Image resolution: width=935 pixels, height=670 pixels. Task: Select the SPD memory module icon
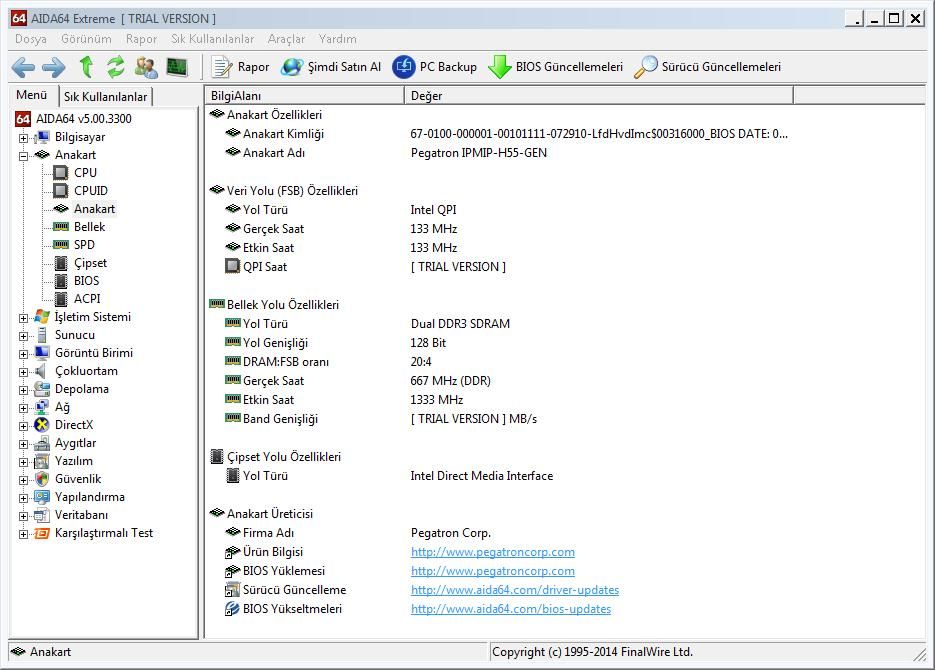[x=60, y=244]
